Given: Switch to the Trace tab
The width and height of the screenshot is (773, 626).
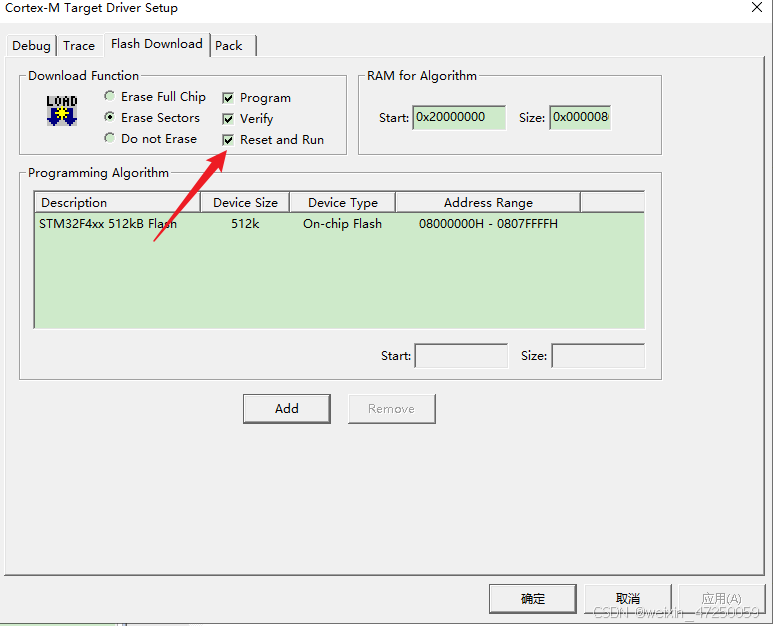Looking at the screenshot, I should [x=79, y=46].
